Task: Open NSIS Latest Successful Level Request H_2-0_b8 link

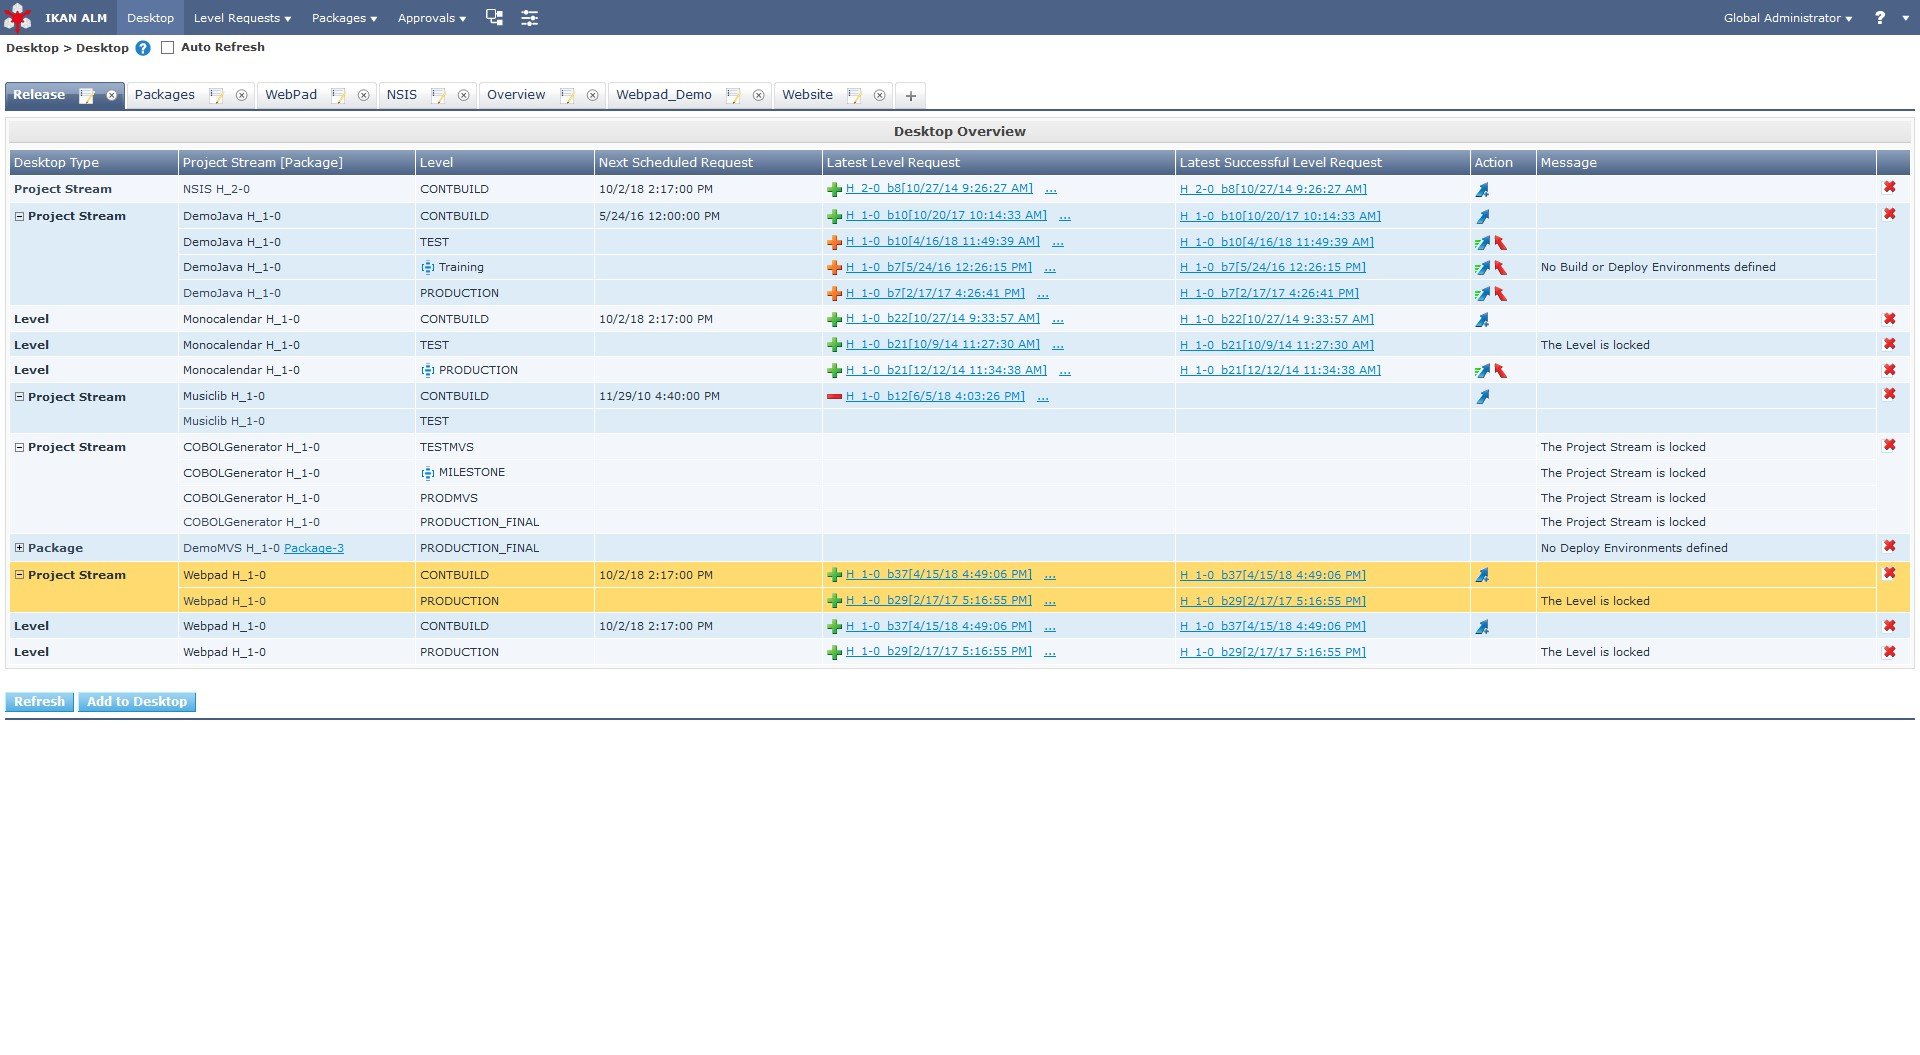Action: (1273, 189)
